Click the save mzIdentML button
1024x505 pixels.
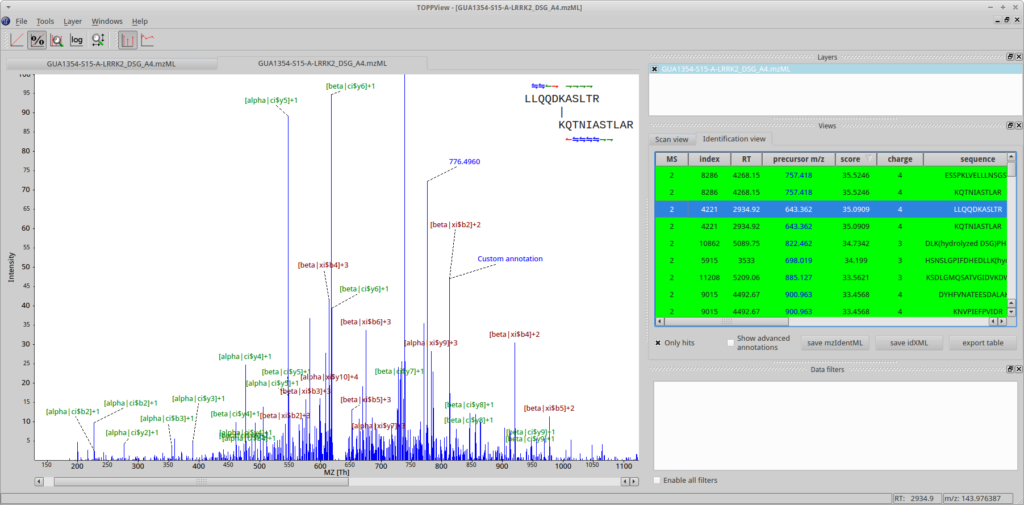tap(834, 343)
